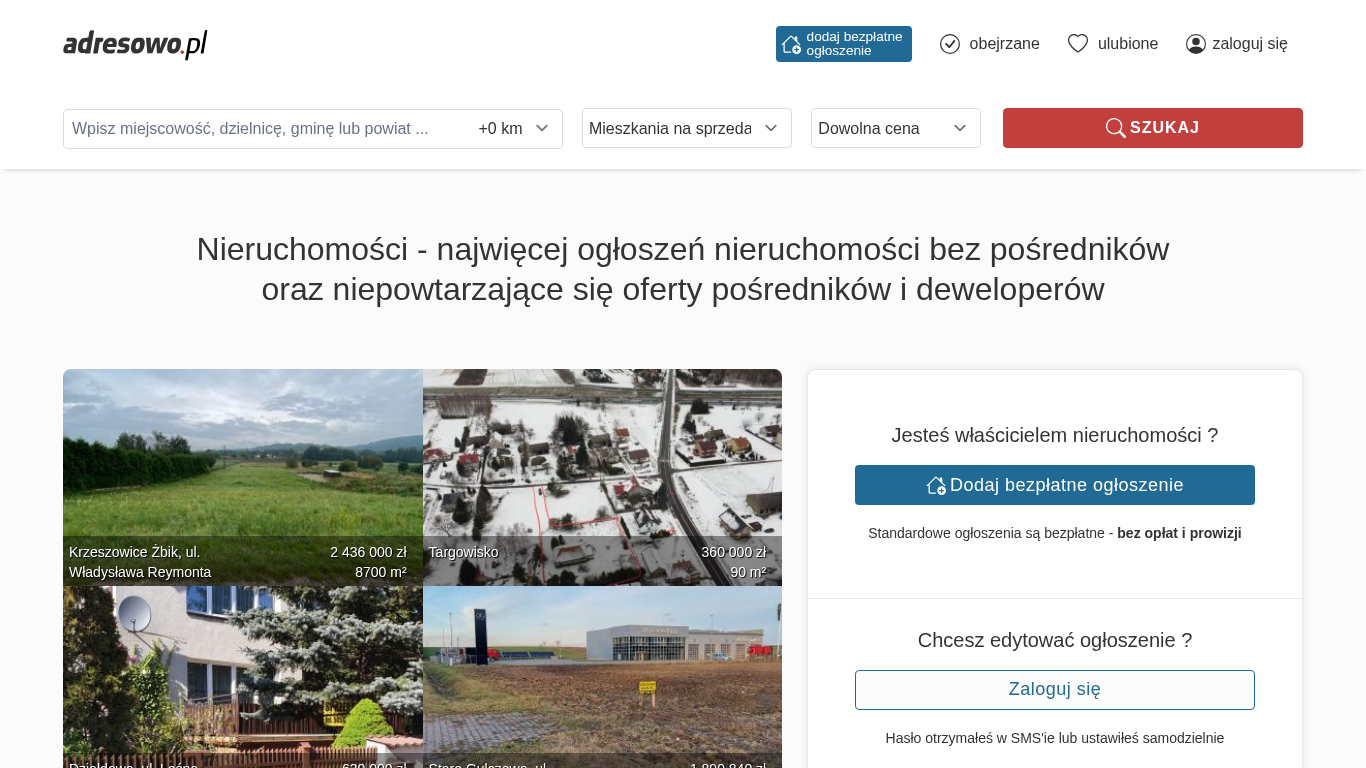Open the obejrzane viewed listings link
This screenshot has height=768, width=1366.
pyautogui.click(x=1004, y=44)
